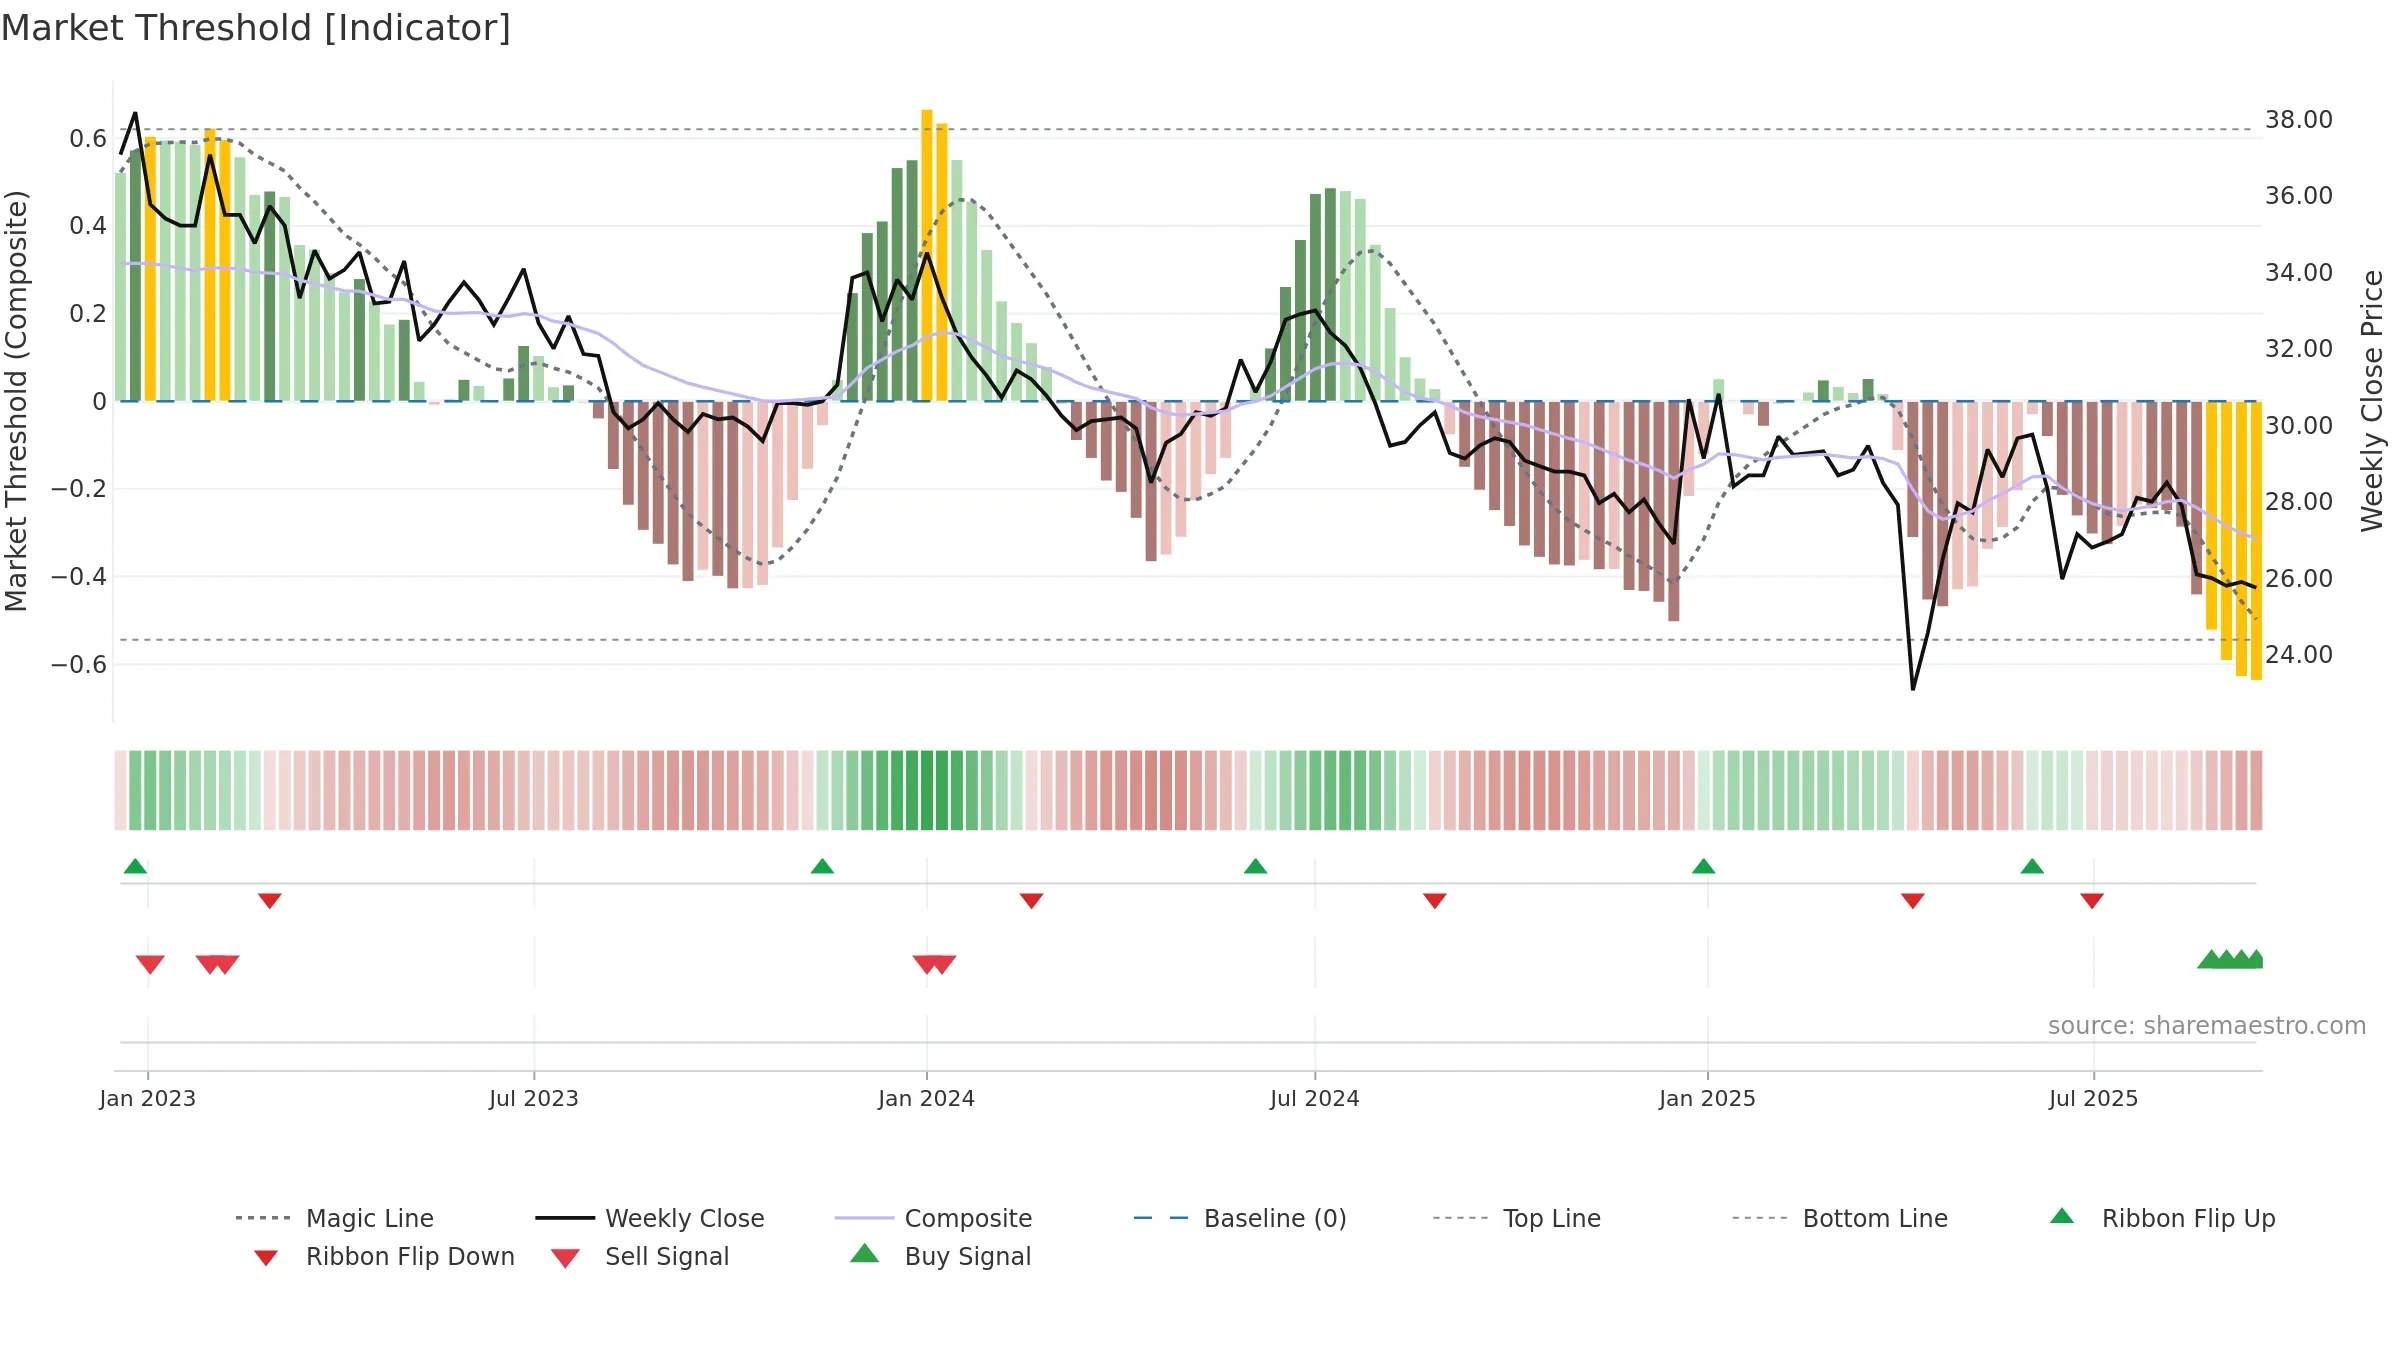
Task: Click the −0.6 composite axis label
Action: point(79,664)
